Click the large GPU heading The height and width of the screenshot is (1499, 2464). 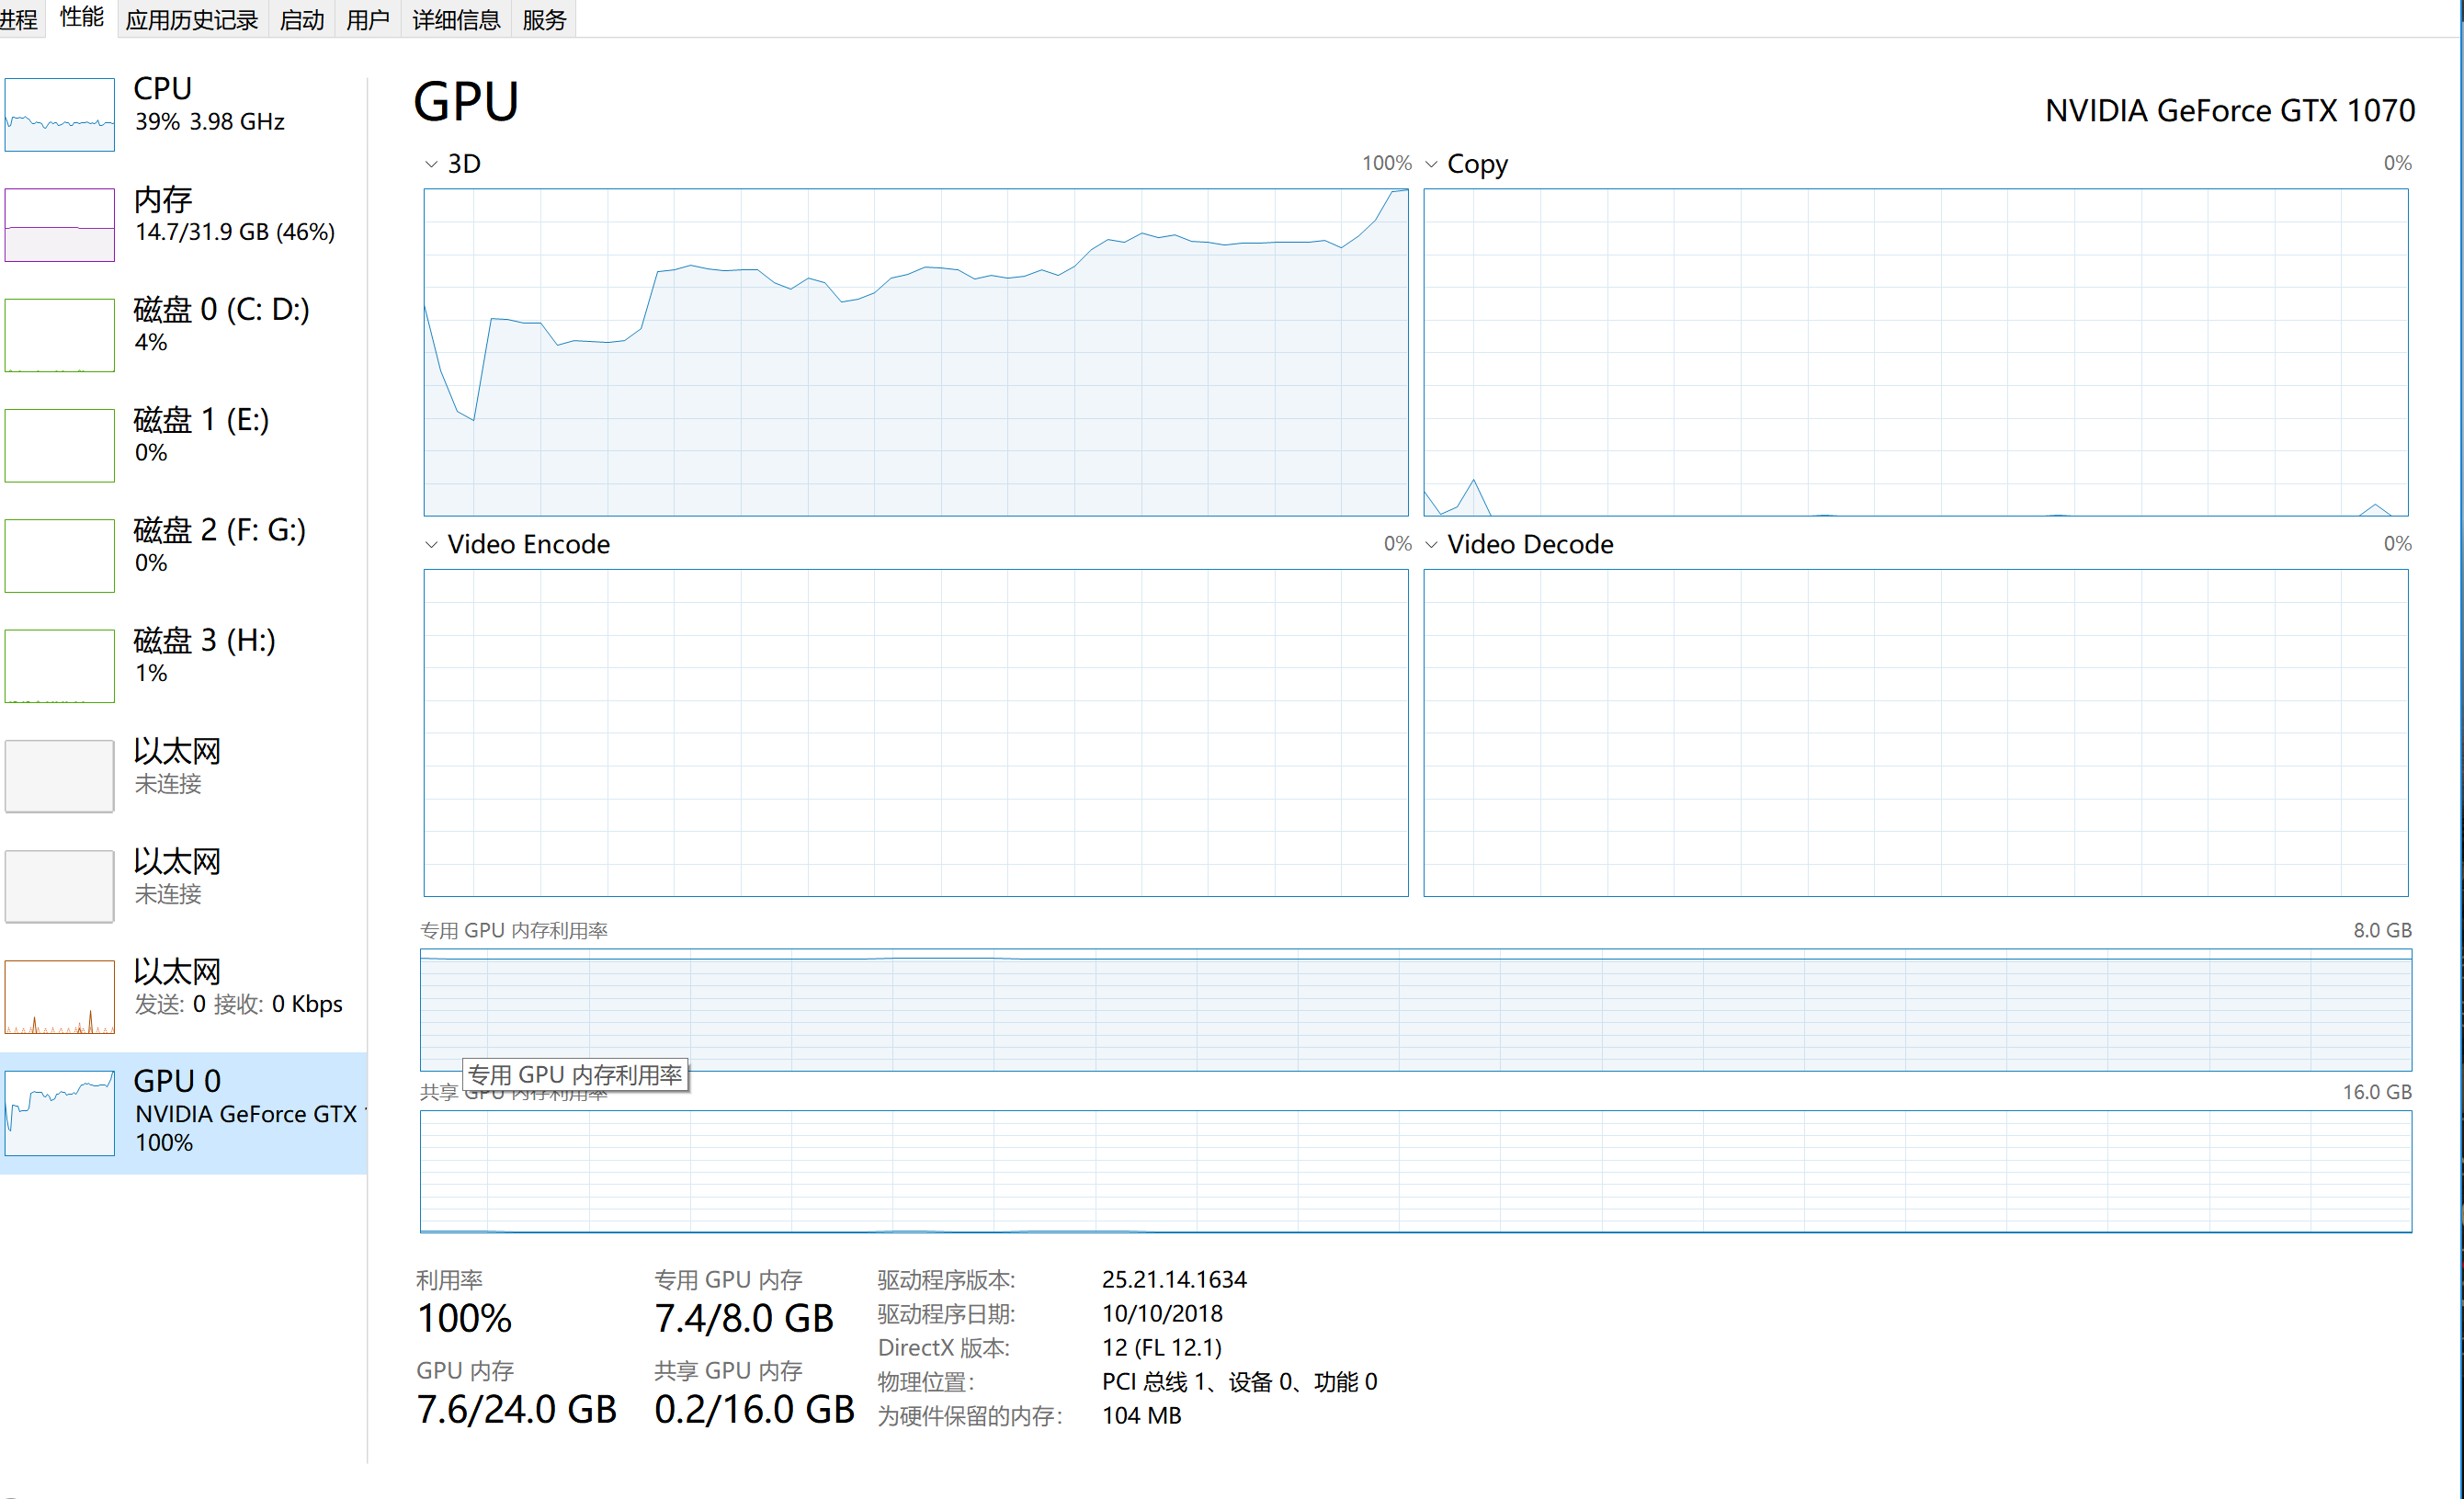[x=467, y=102]
